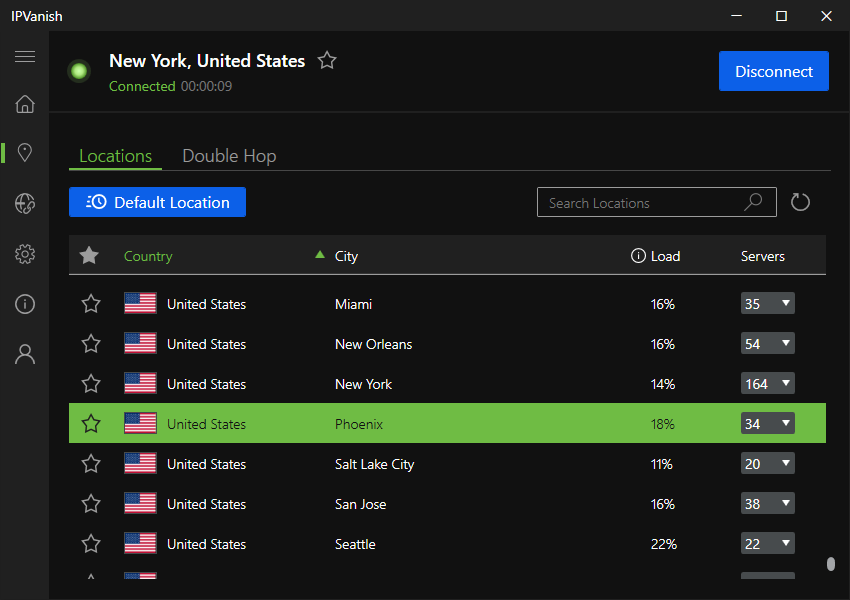Viewport: 850px width, 600px height.
Task: Open Info via sidebar circle-i icon
Action: [25, 304]
